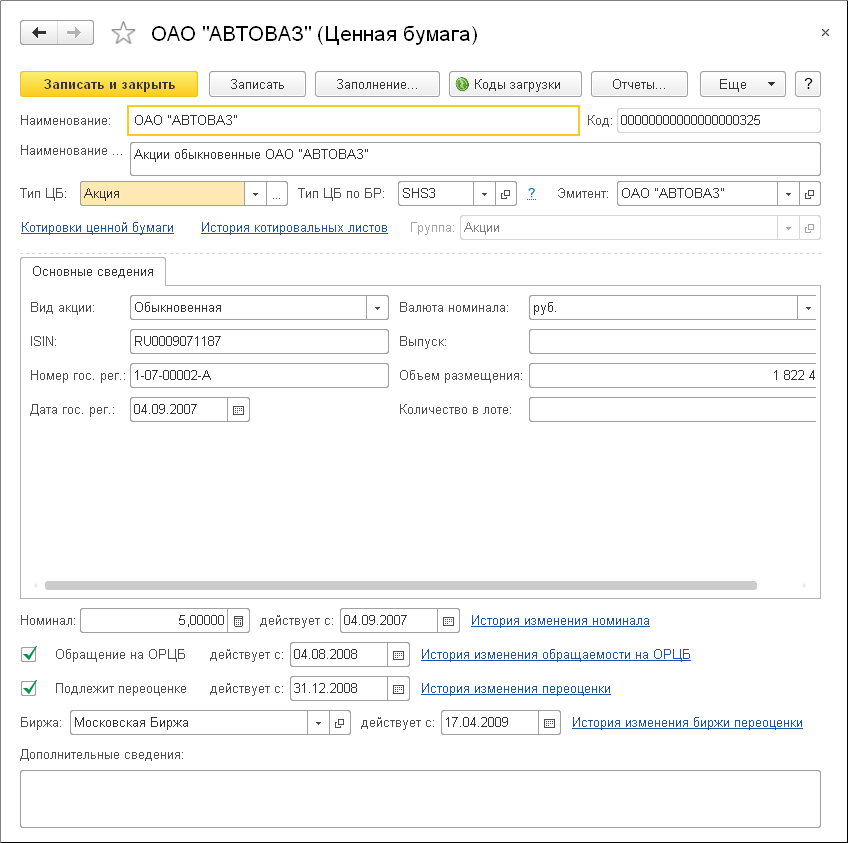This screenshot has height=843, width=848.
Task: Focus the Выпуск field
Action: tap(672, 342)
